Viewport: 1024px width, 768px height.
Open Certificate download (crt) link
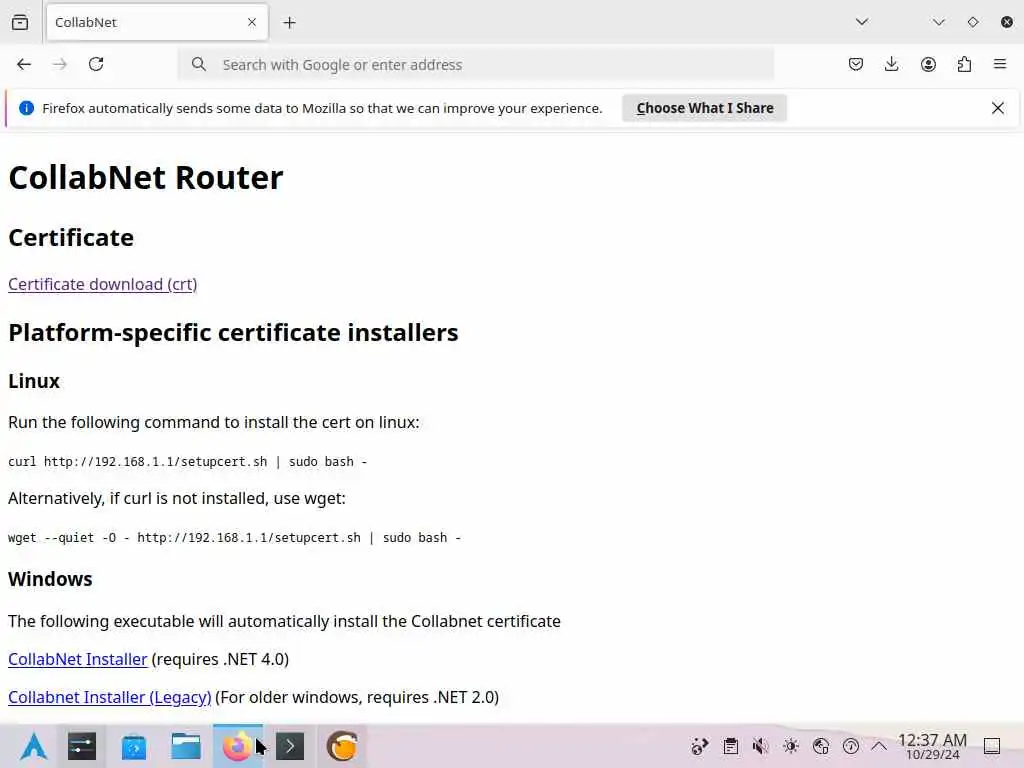[103, 284]
